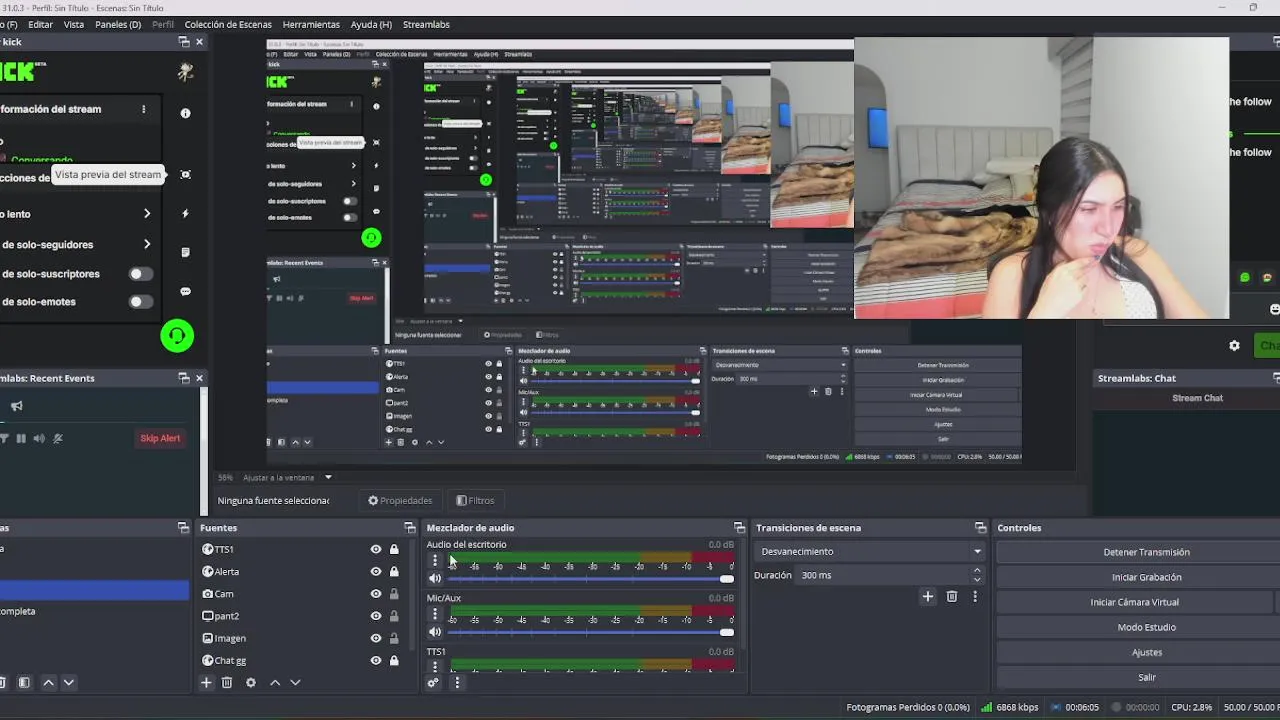
Task: Hide the TTS1 source
Action: (x=376, y=549)
